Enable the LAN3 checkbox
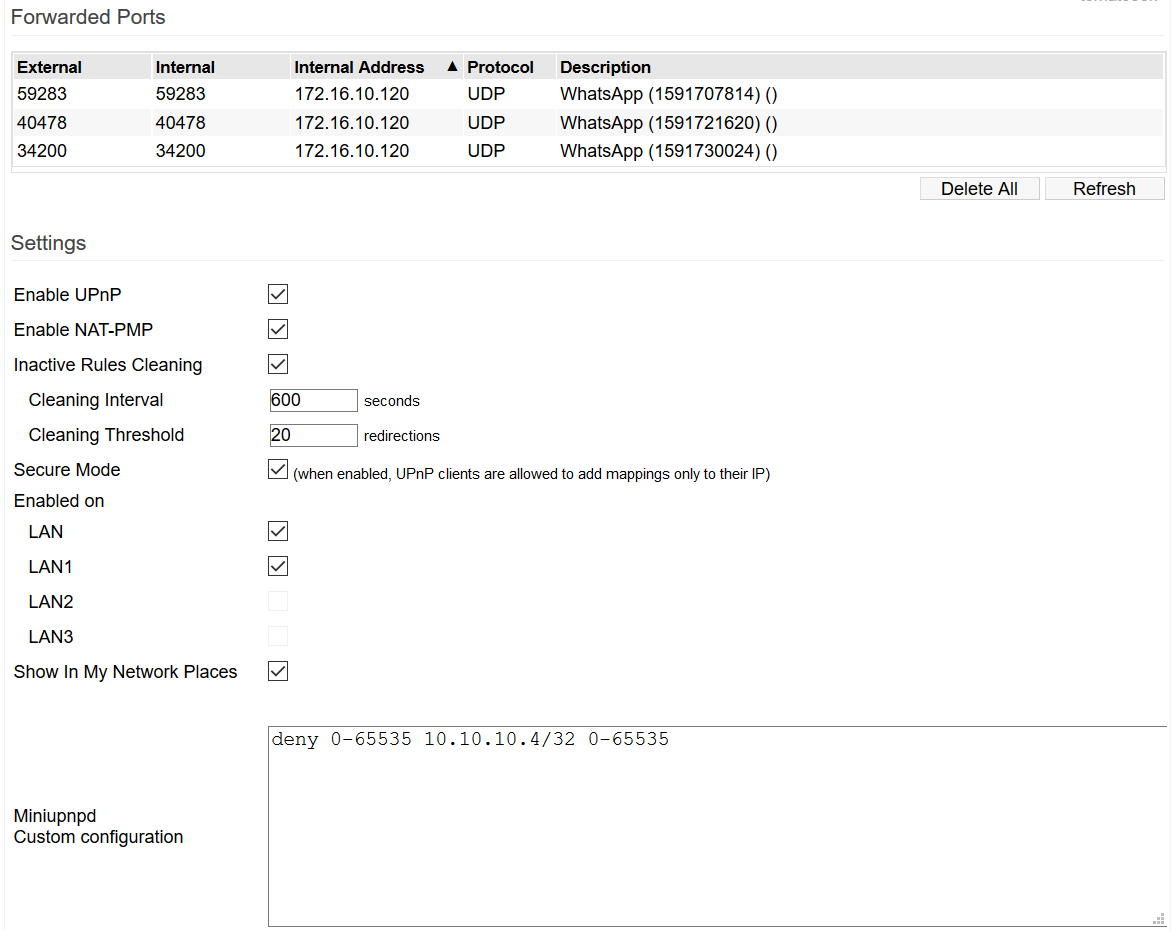Screen dimensions: 1171x931 click(x=278, y=637)
